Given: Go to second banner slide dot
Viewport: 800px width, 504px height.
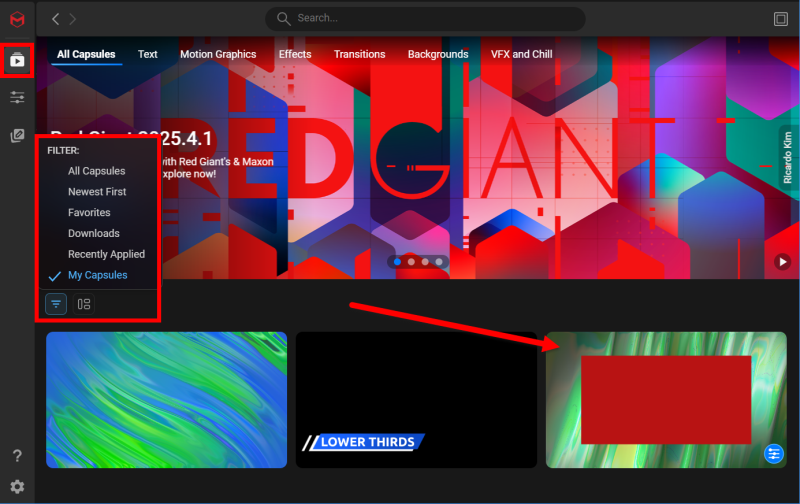Looking at the screenshot, I should pos(411,262).
